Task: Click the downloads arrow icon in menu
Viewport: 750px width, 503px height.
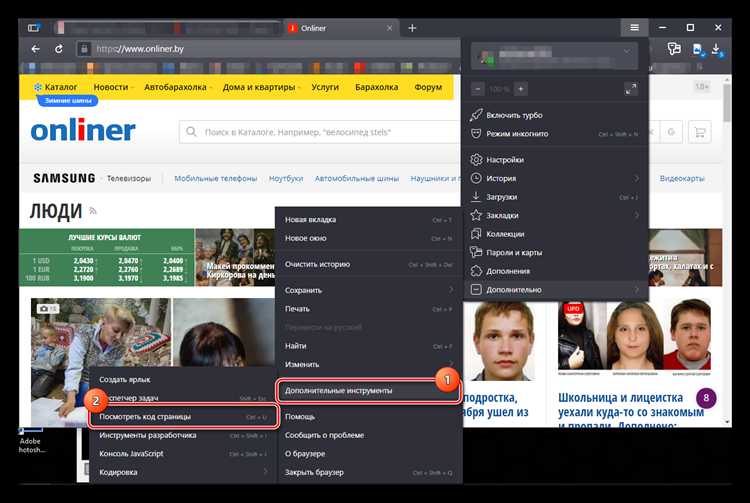Action: [476, 197]
